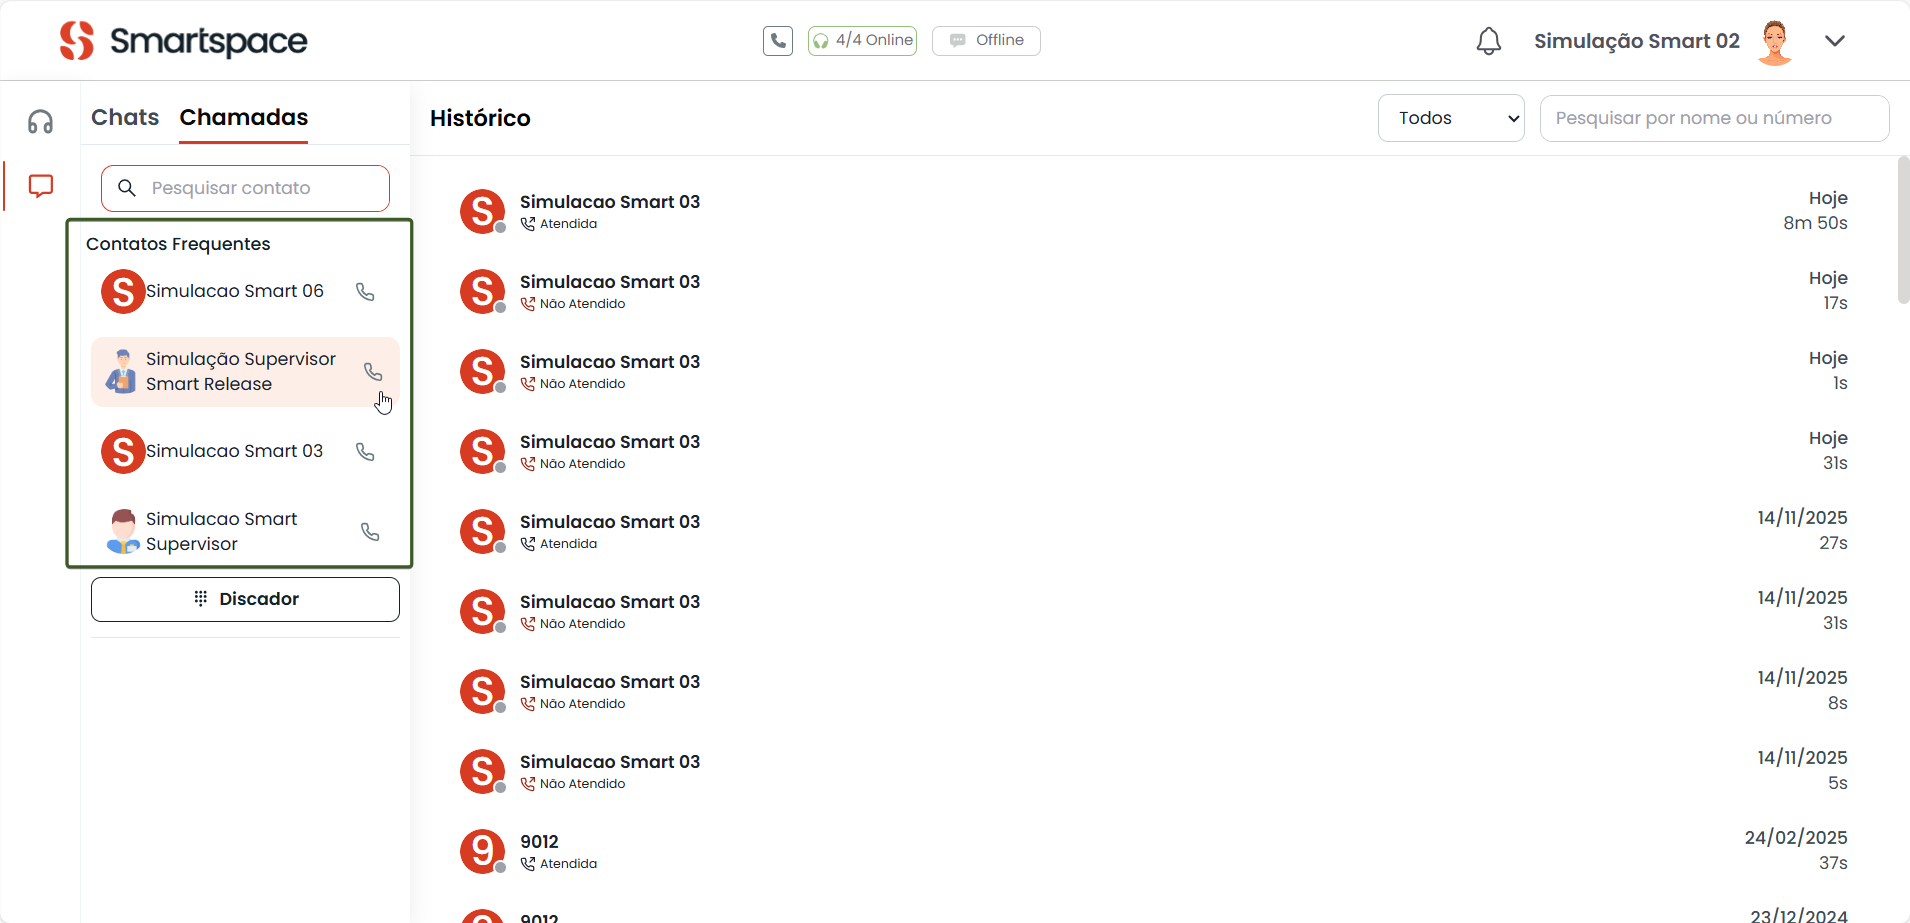Screen dimensions: 1910x923
Task: Call Simulacao Smart 06 via phone icon
Action: [365, 292]
